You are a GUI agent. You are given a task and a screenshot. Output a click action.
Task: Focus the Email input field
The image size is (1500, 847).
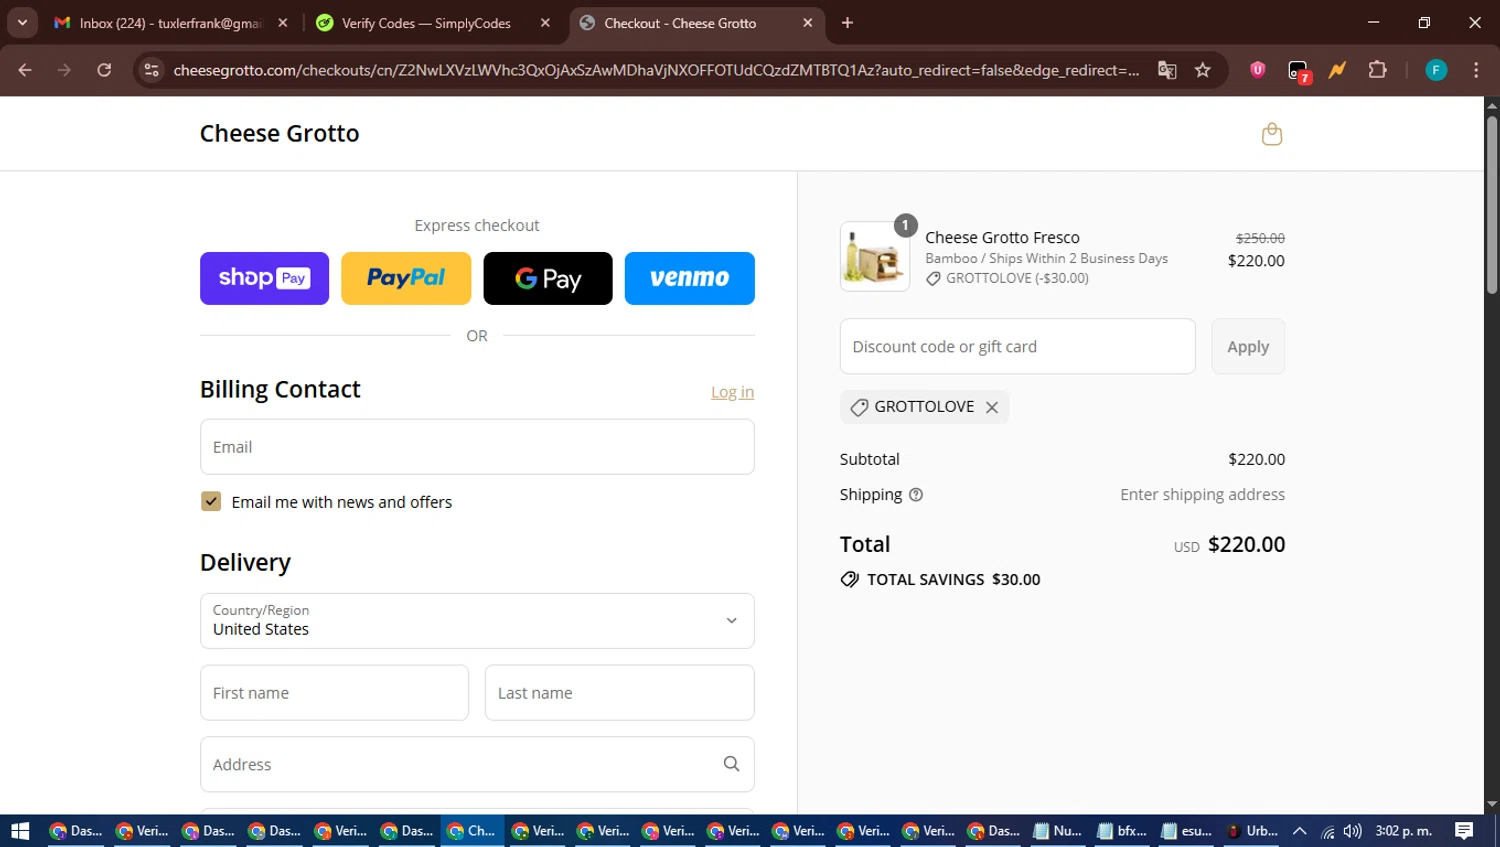[477, 447]
